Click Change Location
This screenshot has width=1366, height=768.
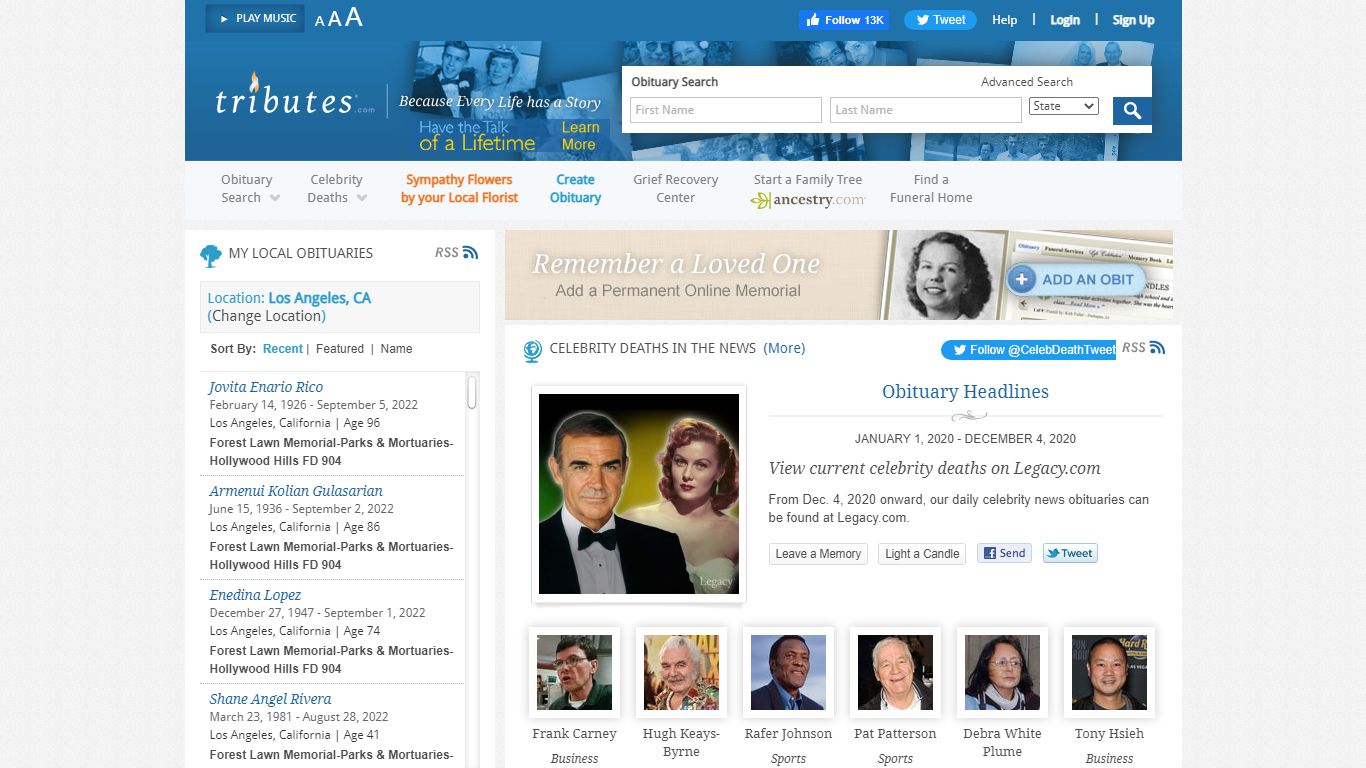[x=267, y=316]
